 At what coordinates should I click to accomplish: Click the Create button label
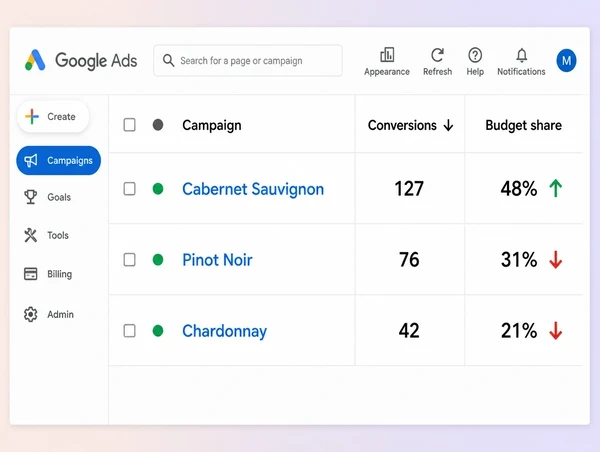[x=61, y=116]
